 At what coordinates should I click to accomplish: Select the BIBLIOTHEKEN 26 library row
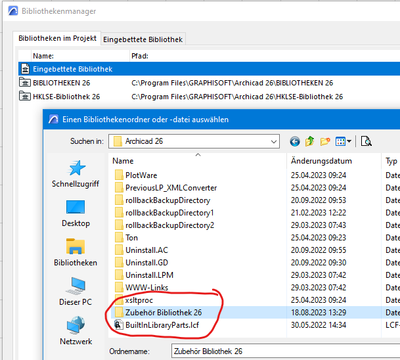click(209, 83)
